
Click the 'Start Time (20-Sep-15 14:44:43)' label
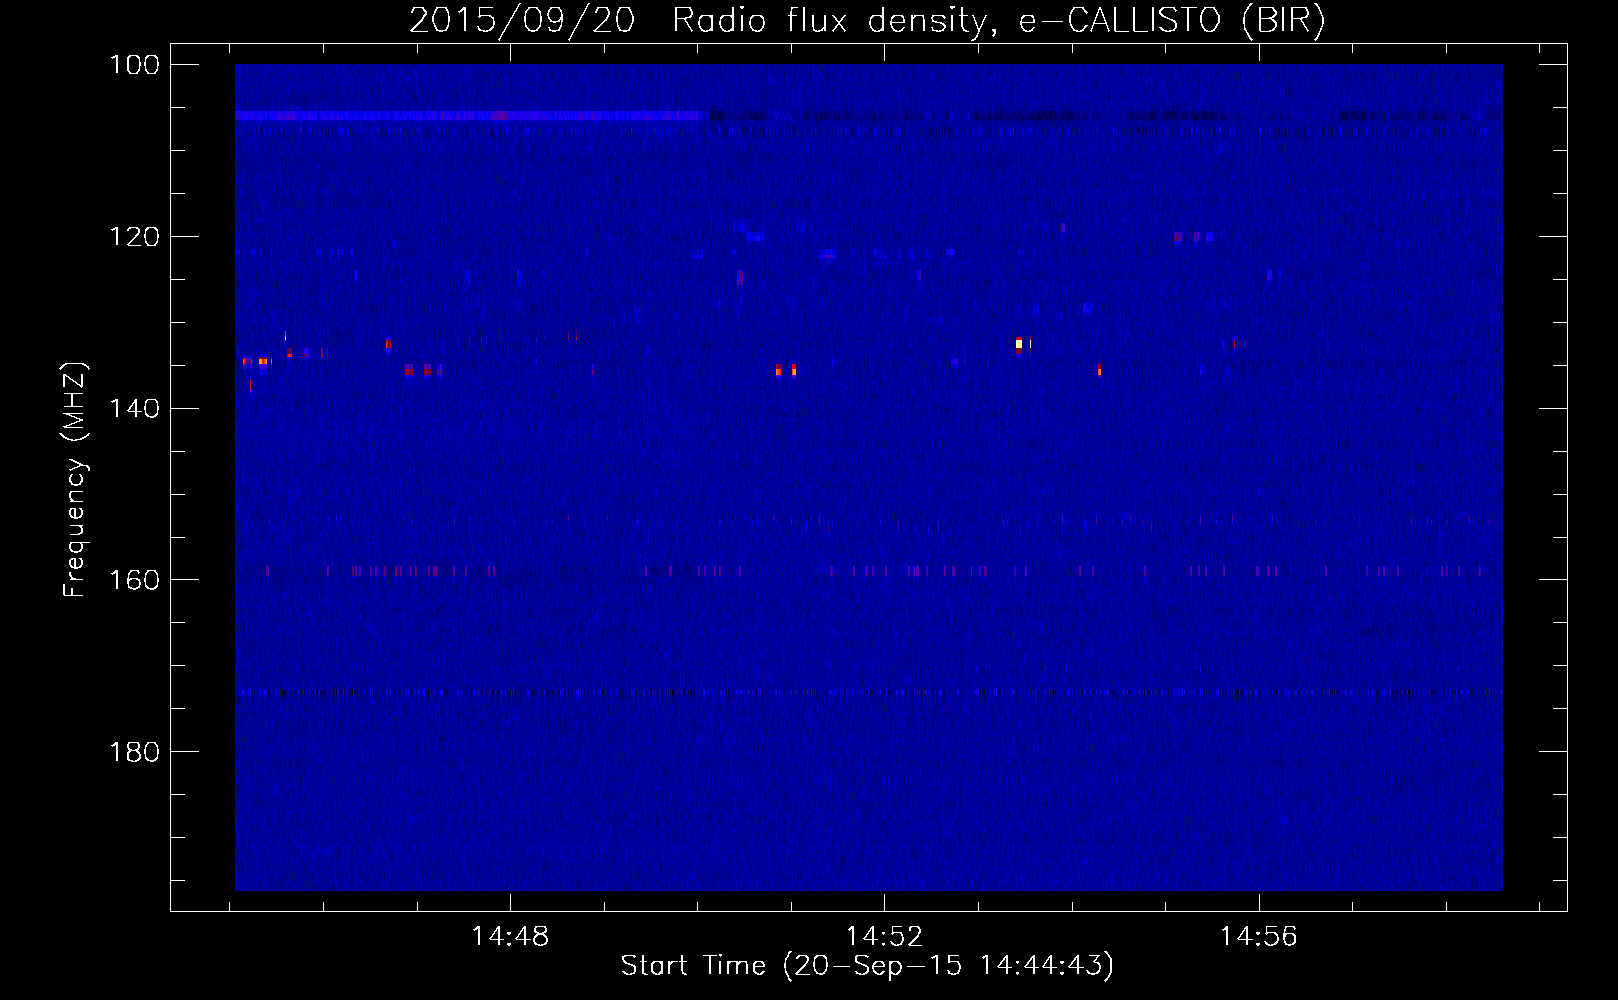click(867, 966)
